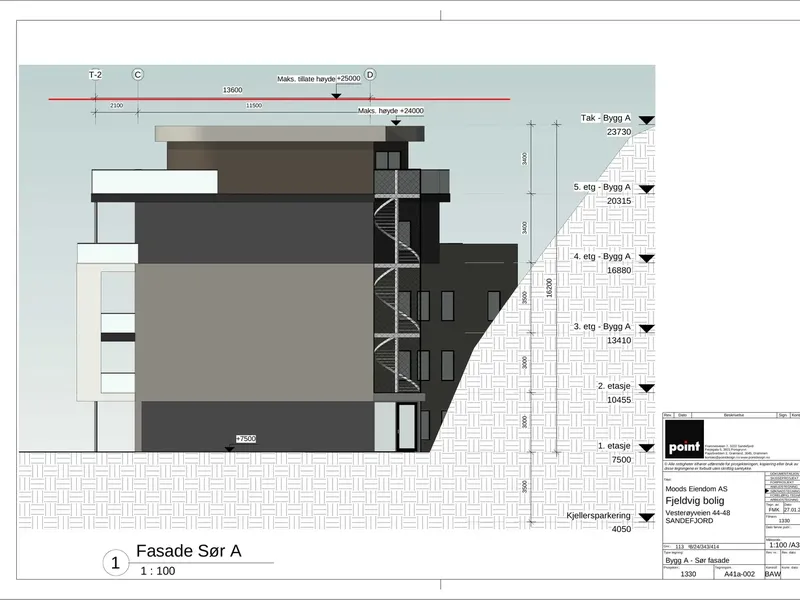Image resolution: width=800 pixels, height=600 pixels.
Task: Click the grid bubble labeled D
Action: click(x=370, y=74)
